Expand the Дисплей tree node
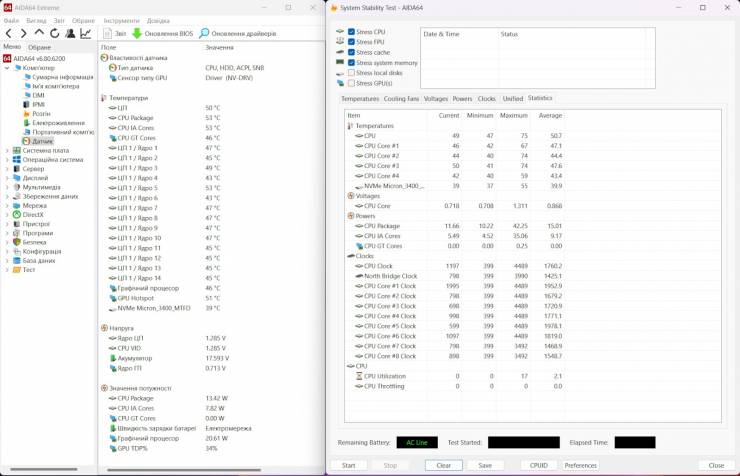This screenshot has height=476, width=740. pyautogui.click(x=7, y=178)
